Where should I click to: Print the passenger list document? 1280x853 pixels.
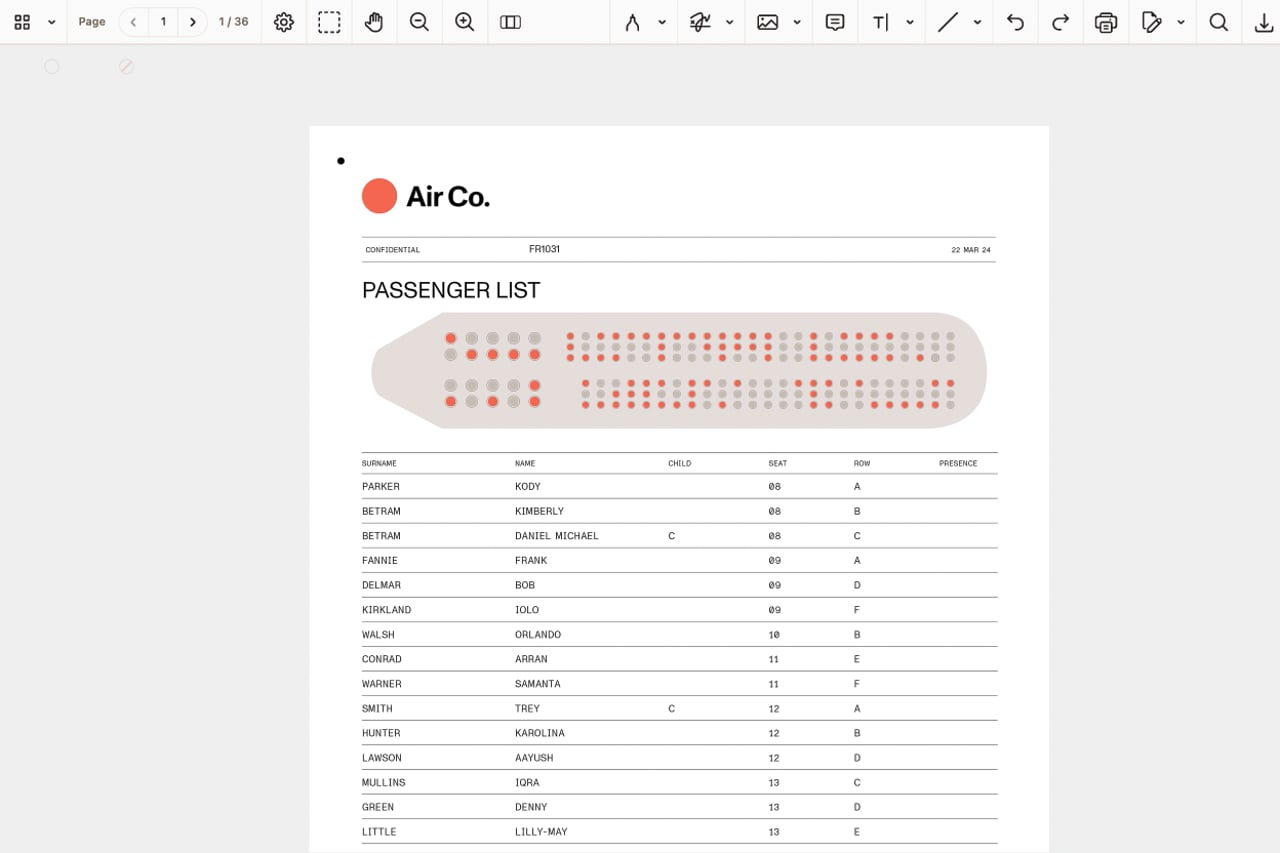(1105, 22)
